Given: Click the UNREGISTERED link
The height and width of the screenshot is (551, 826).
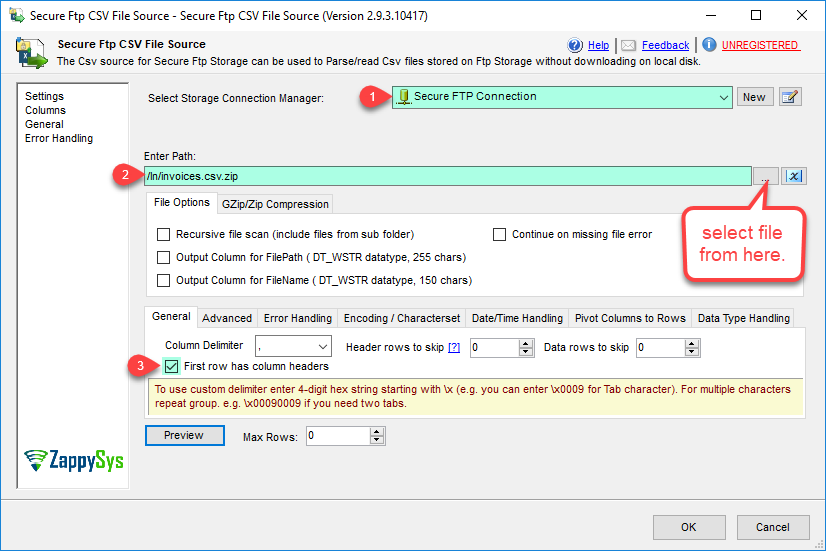Looking at the screenshot, I should (761, 45).
